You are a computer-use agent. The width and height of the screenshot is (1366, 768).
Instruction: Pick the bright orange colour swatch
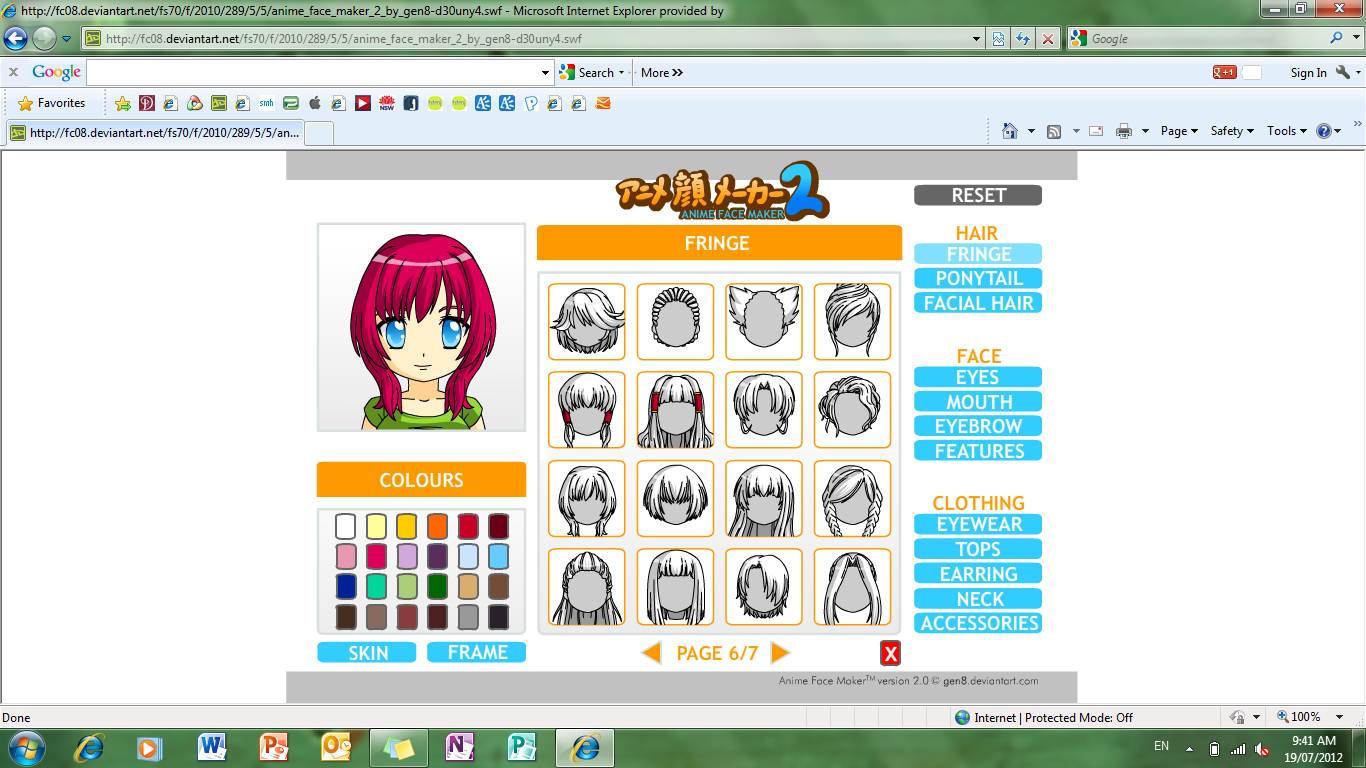437,526
